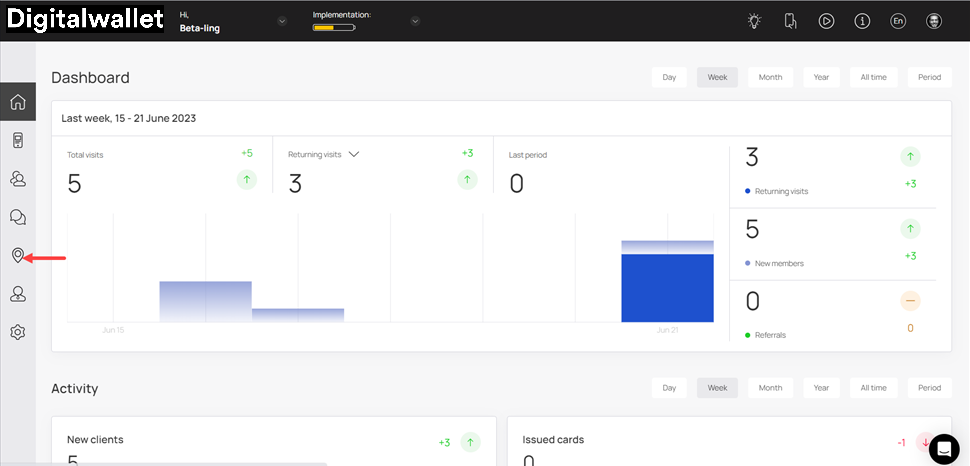Viewport: 970px width, 466px height.
Task: Open the Home dashboard sidebar icon
Action: point(18,101)
